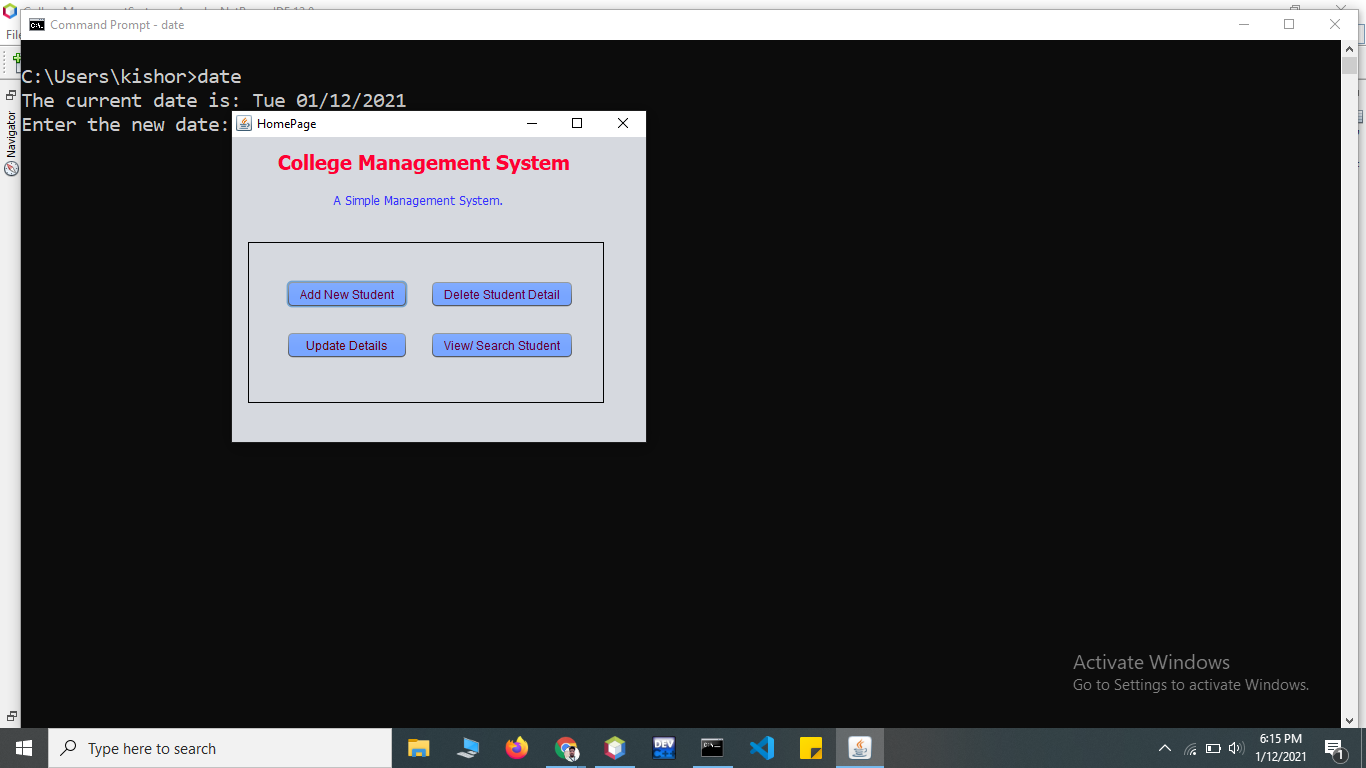Click the 'The current date is' line
This screenshot has height=768, width=1366.
pos(214,101)
